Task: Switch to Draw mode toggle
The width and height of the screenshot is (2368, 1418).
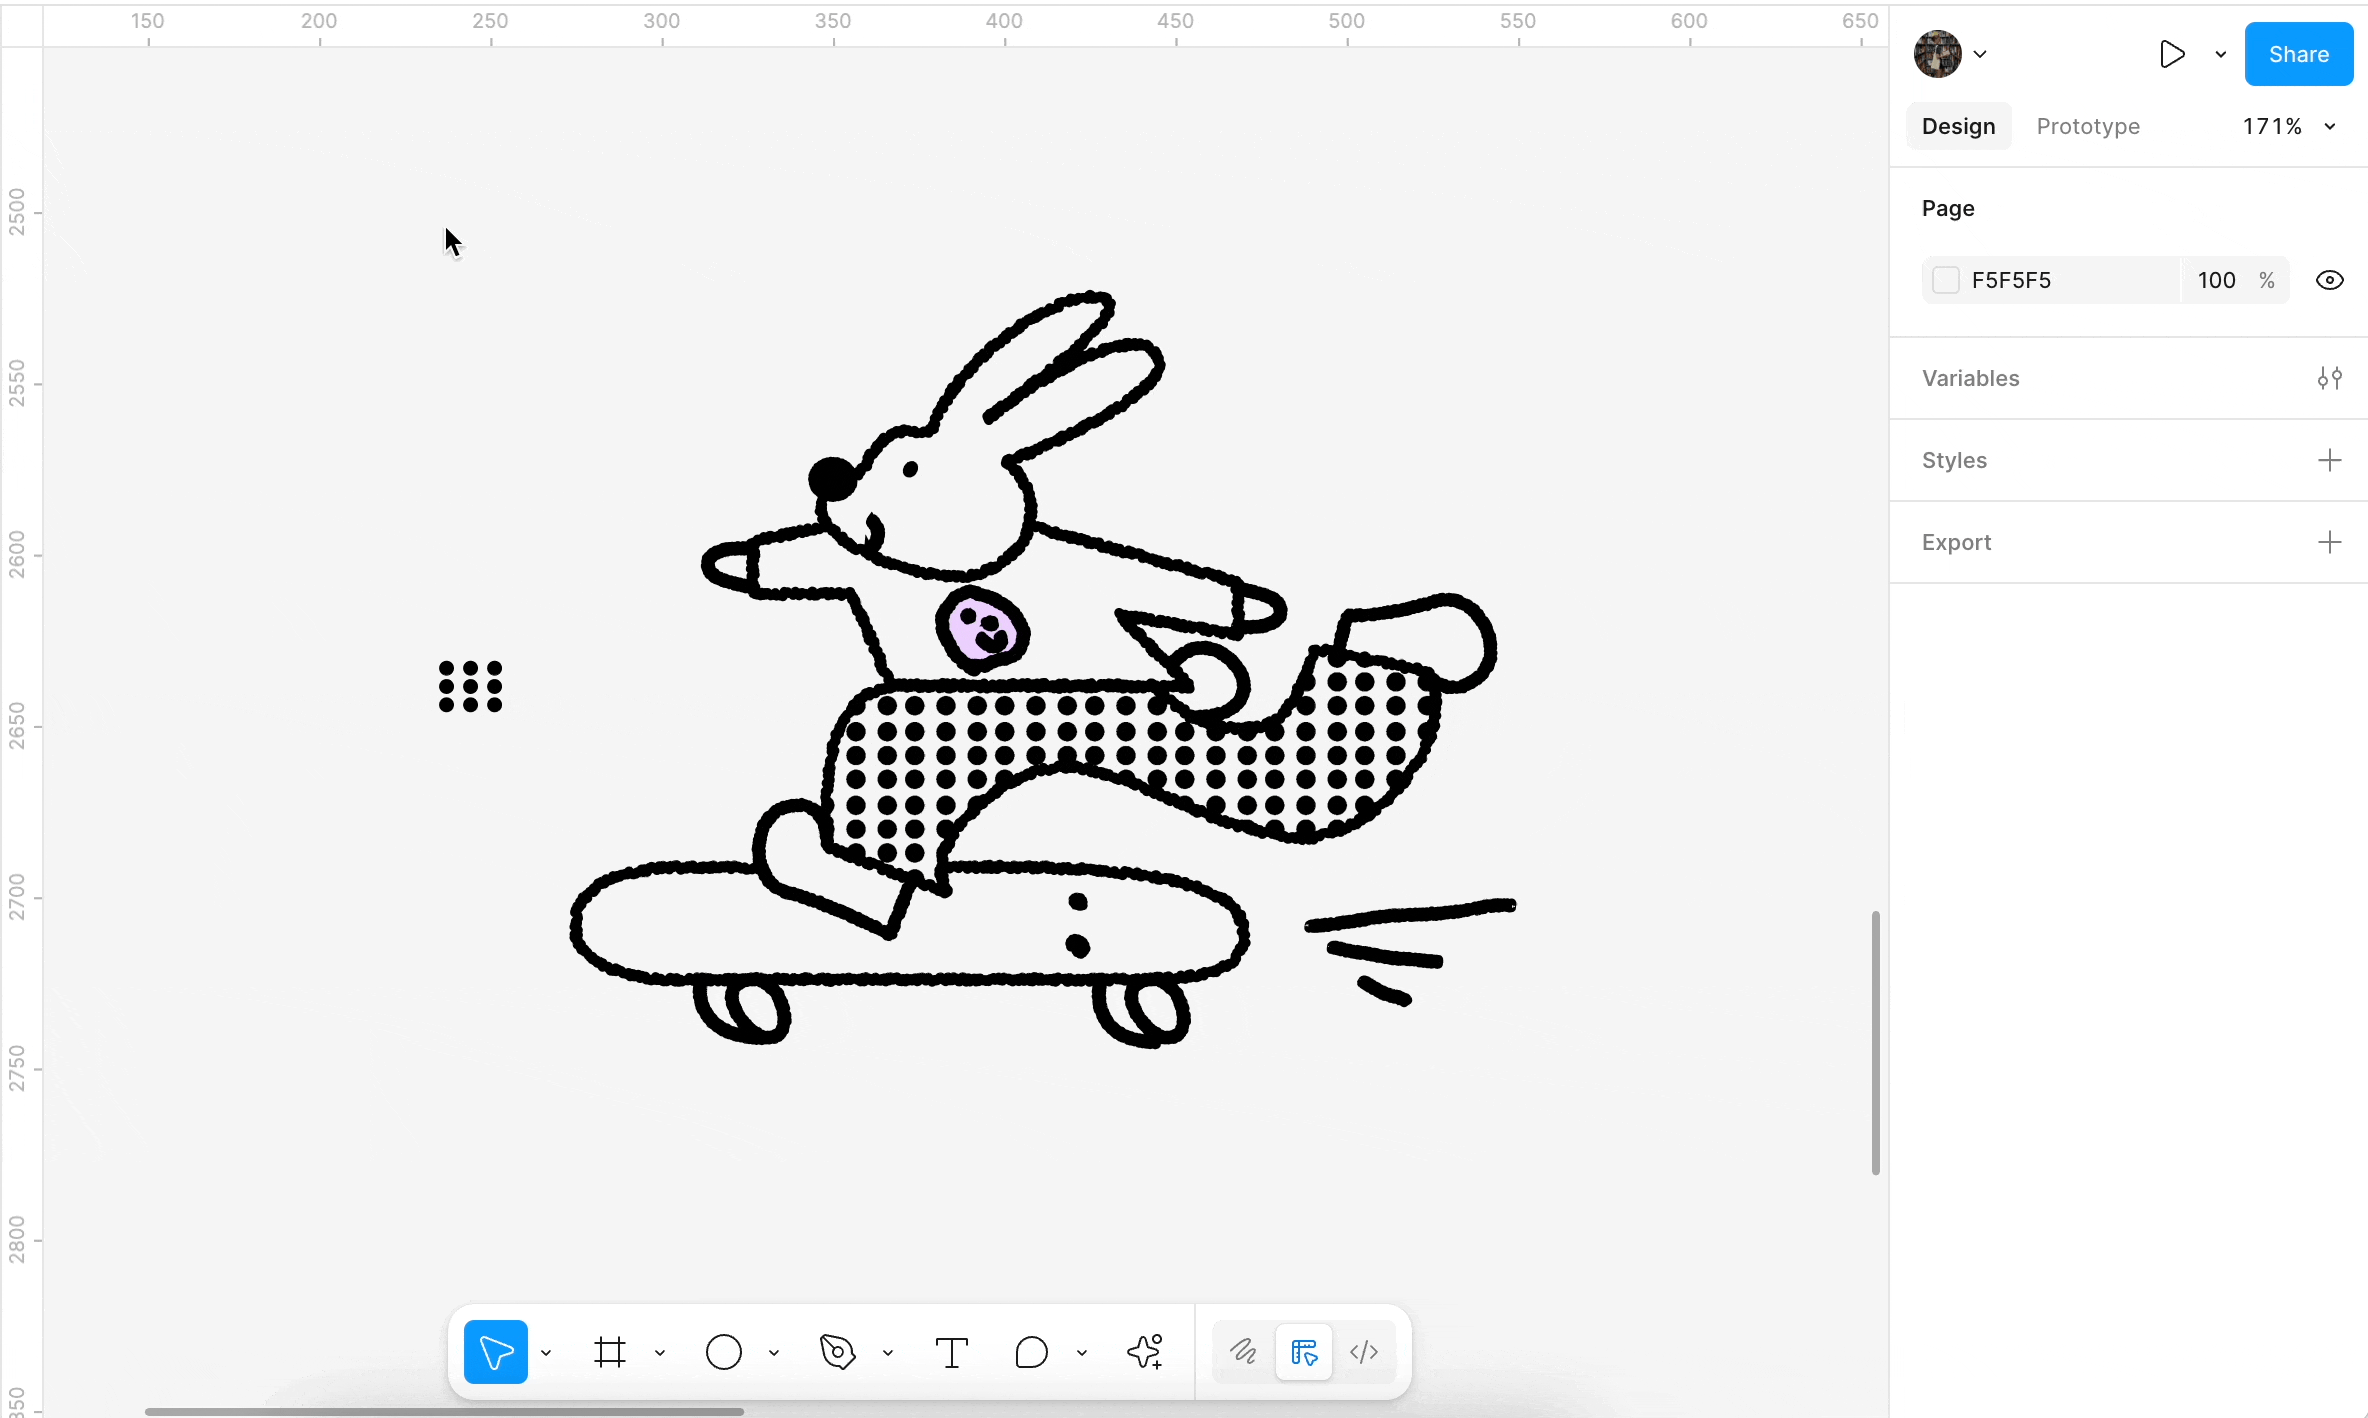Action: pyautogui.click(x=1243, y=1352)
